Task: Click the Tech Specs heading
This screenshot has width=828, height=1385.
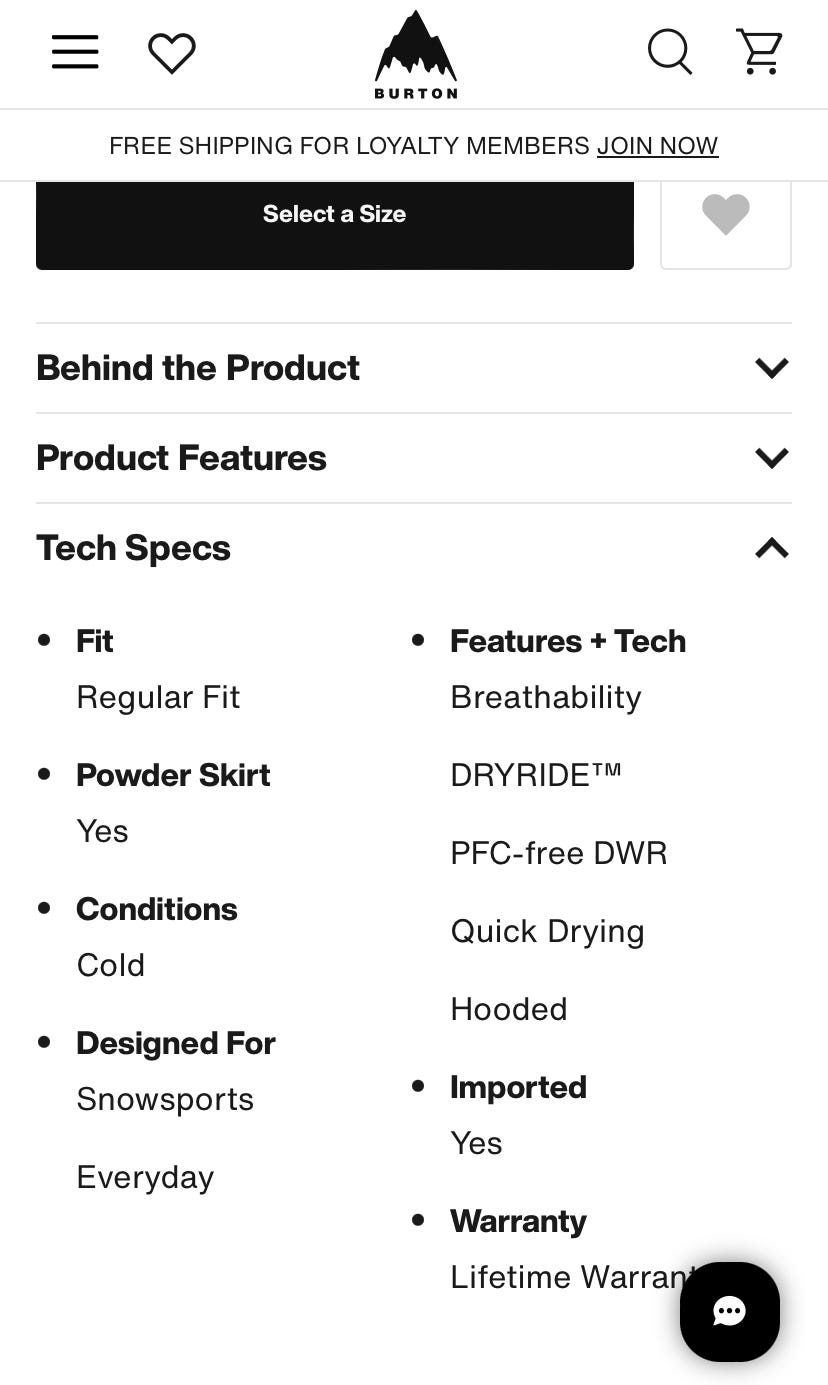Action: 133,548
